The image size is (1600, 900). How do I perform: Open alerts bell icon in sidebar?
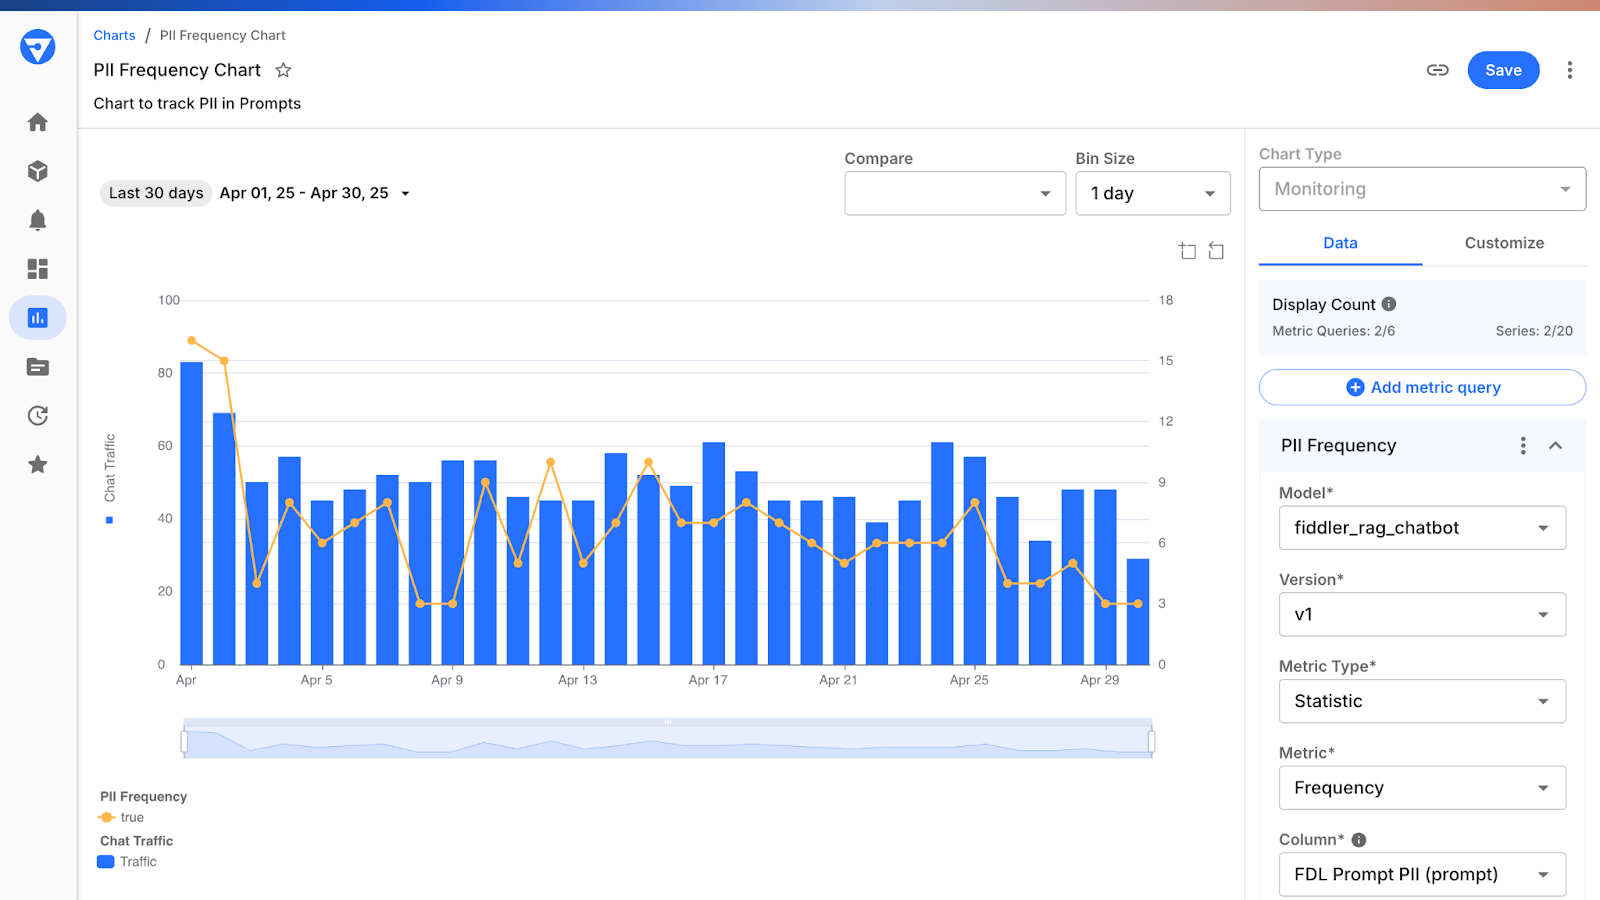[x=38, y=220]
